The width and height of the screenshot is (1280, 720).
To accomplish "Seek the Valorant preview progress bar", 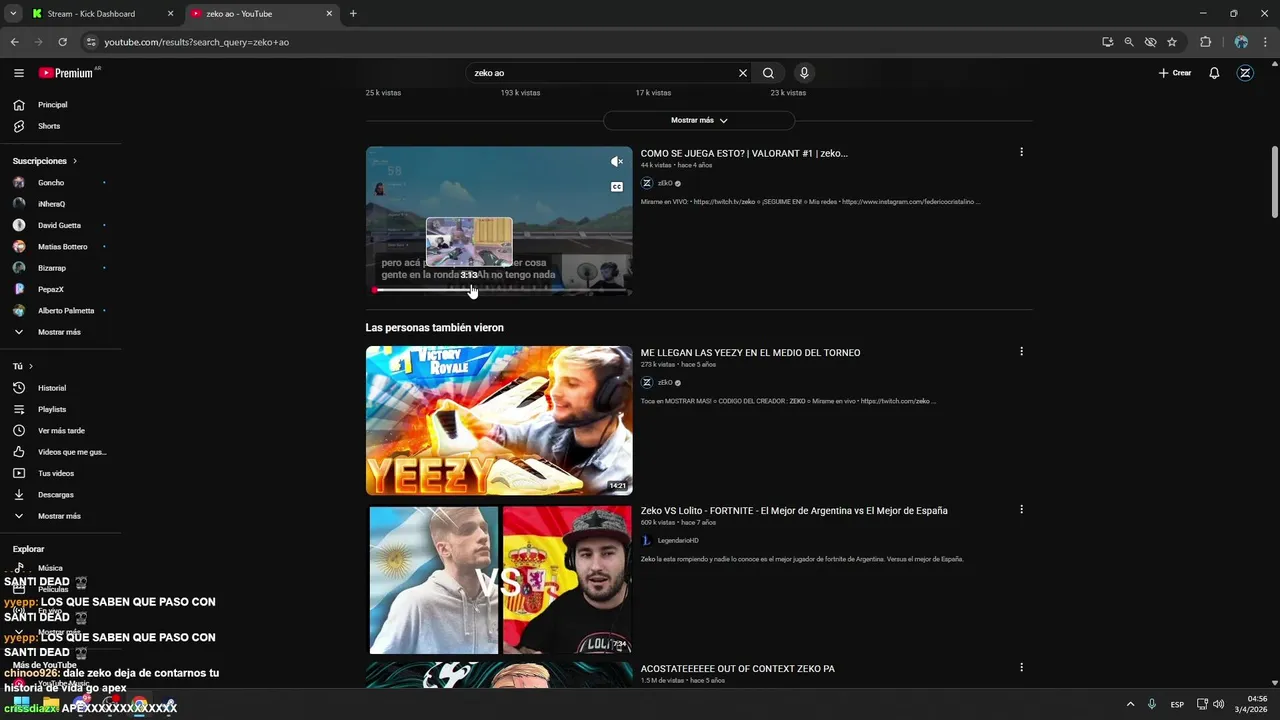I will [x=499, y=290].
